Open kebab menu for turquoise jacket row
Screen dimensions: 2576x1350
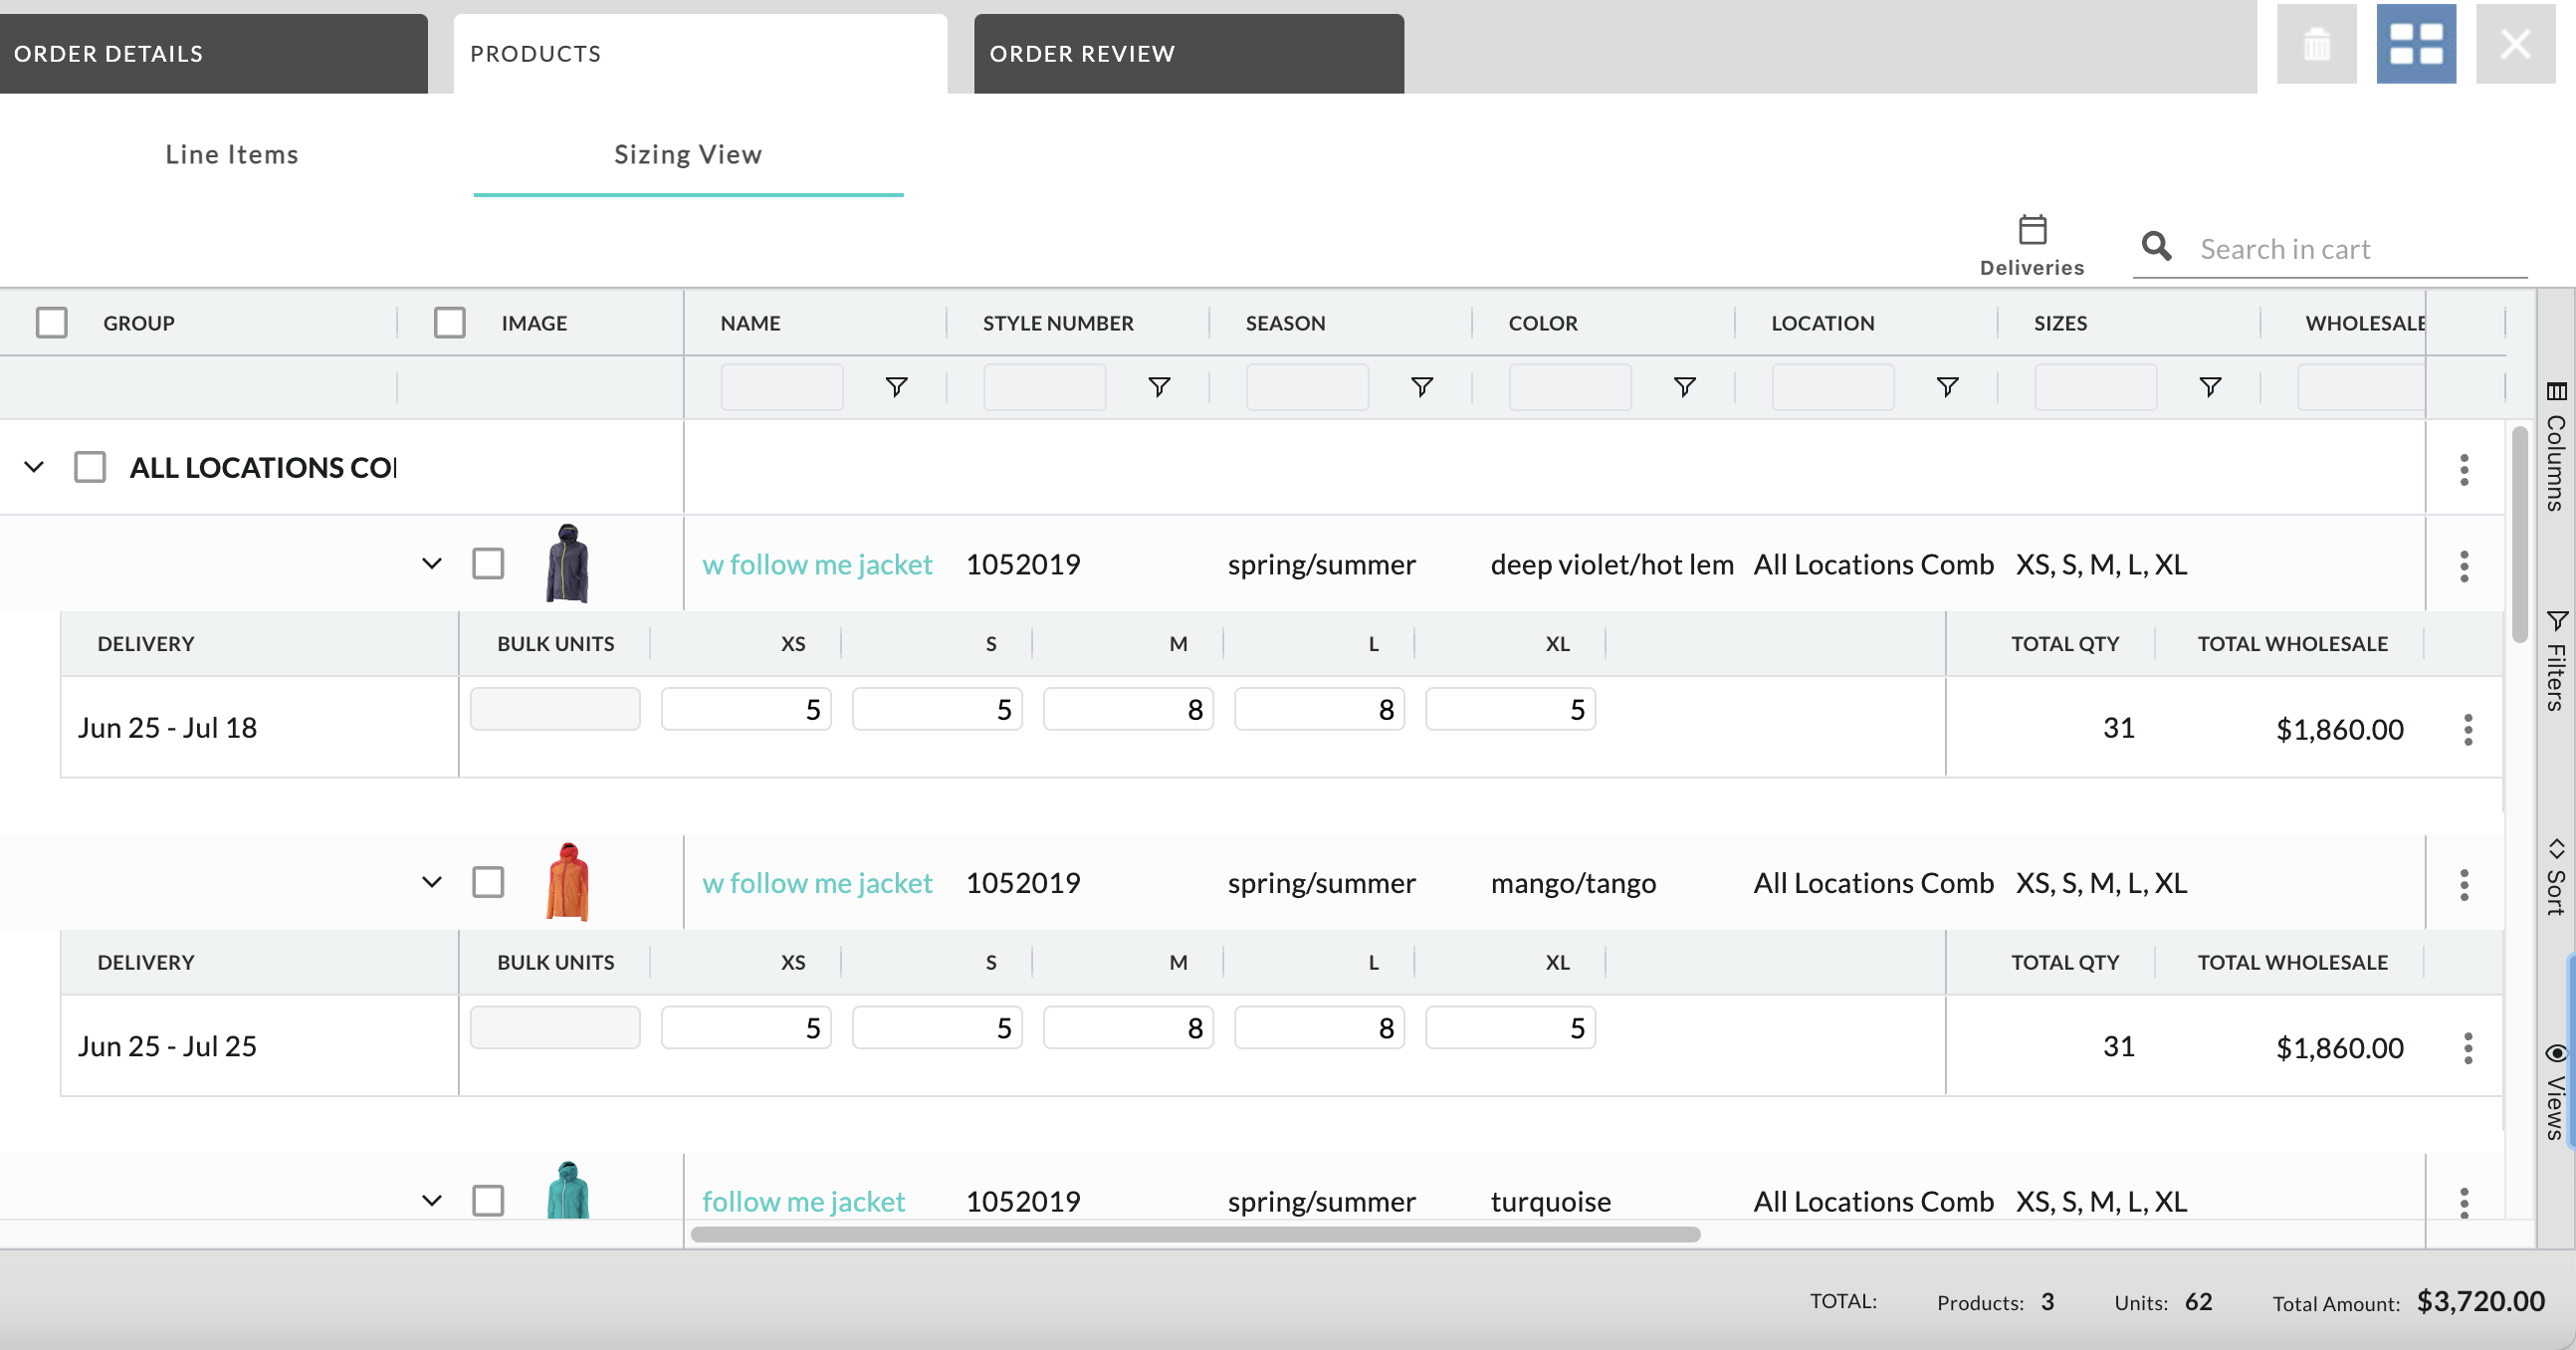click(x=2464, y=1202)
